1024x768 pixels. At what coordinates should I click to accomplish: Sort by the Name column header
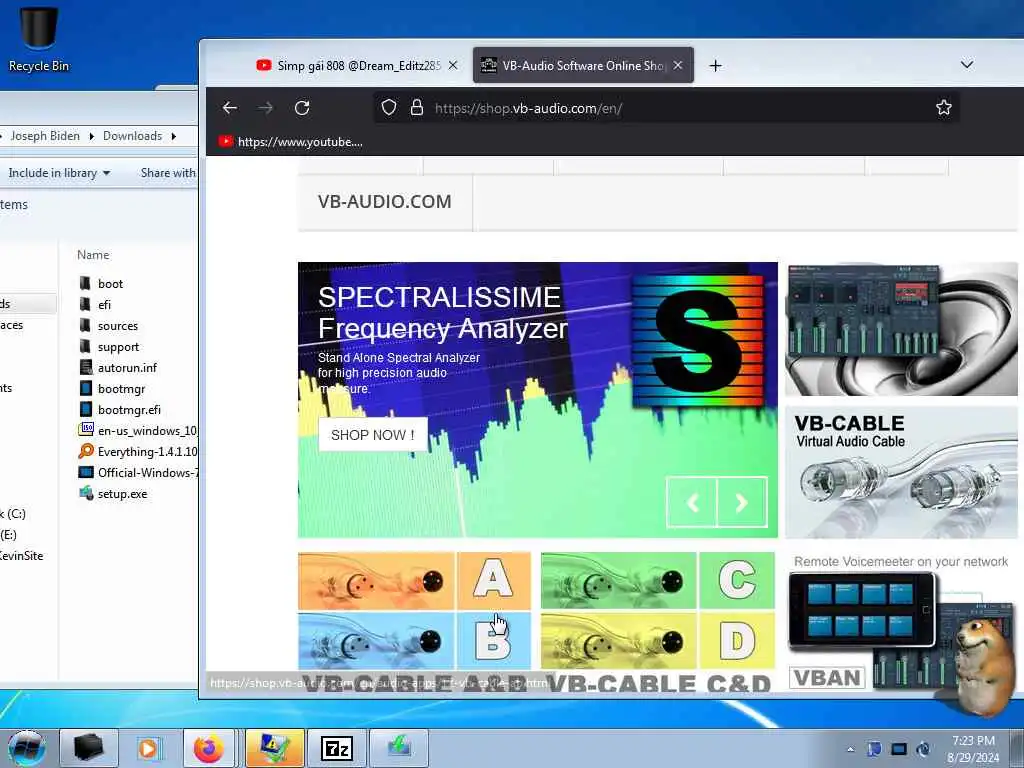tap(93, 255)
